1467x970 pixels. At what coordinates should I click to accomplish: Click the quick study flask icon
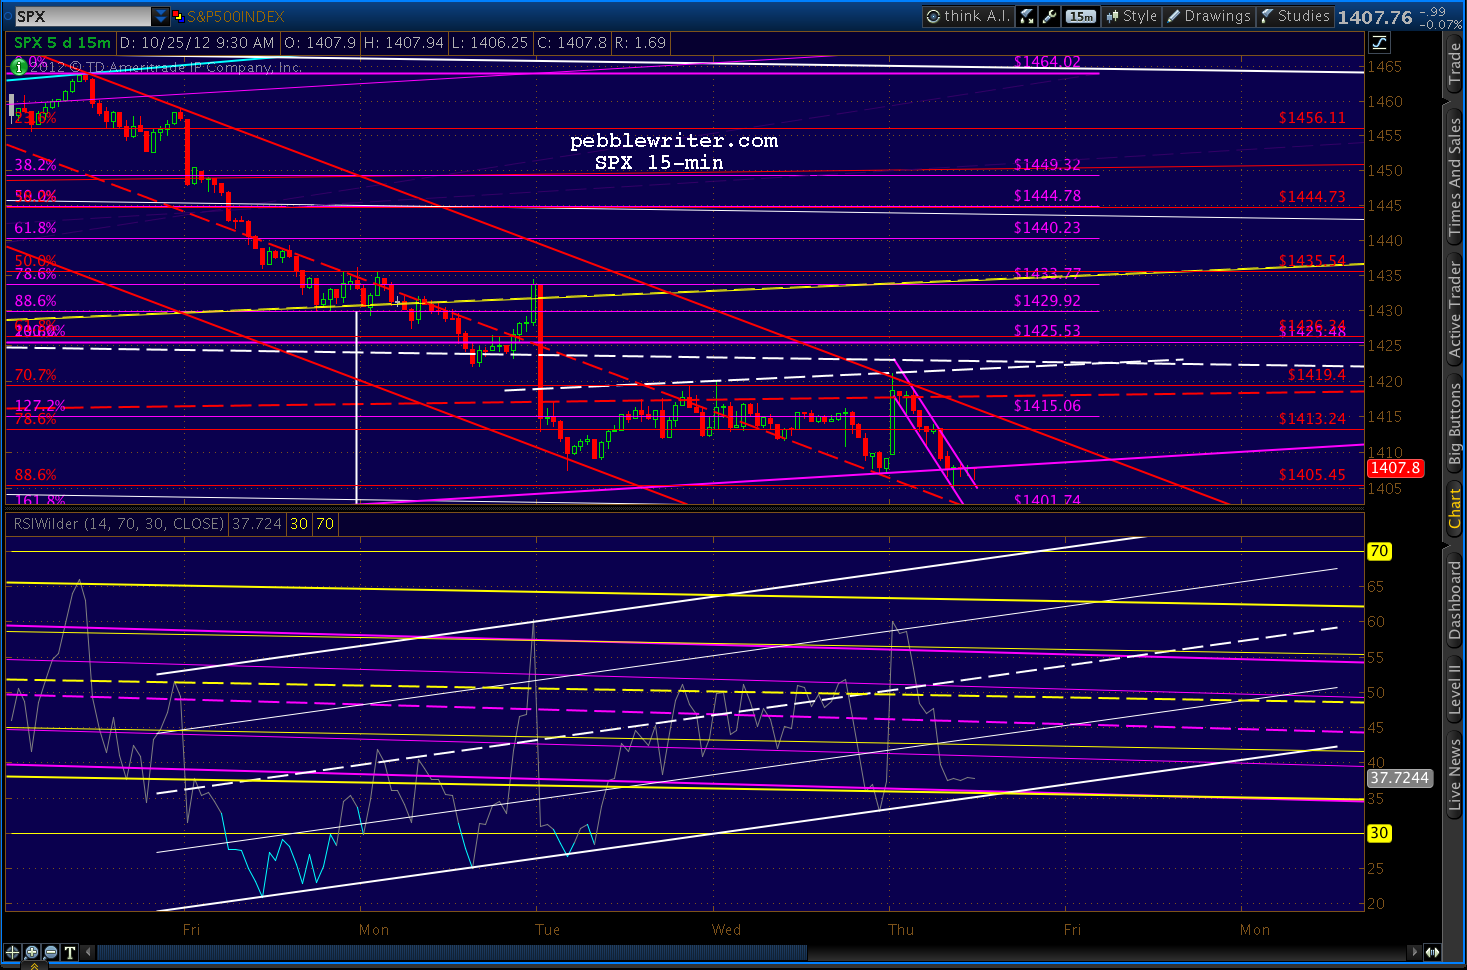(1027, 16)
